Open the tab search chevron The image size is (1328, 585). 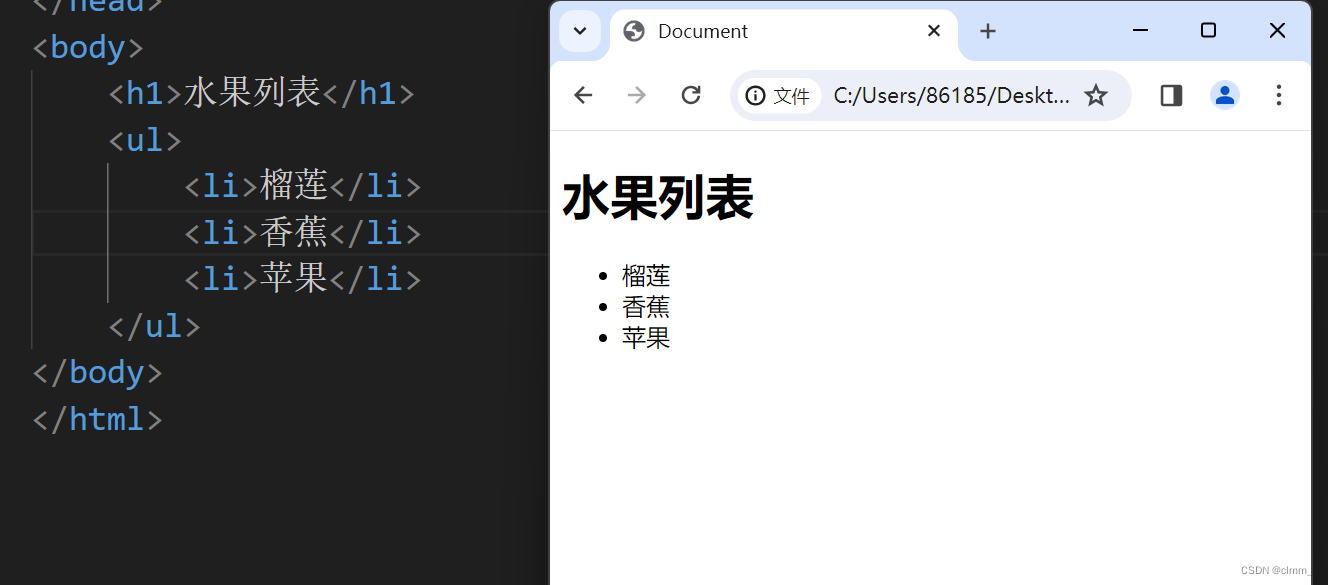tap(580, 31)
